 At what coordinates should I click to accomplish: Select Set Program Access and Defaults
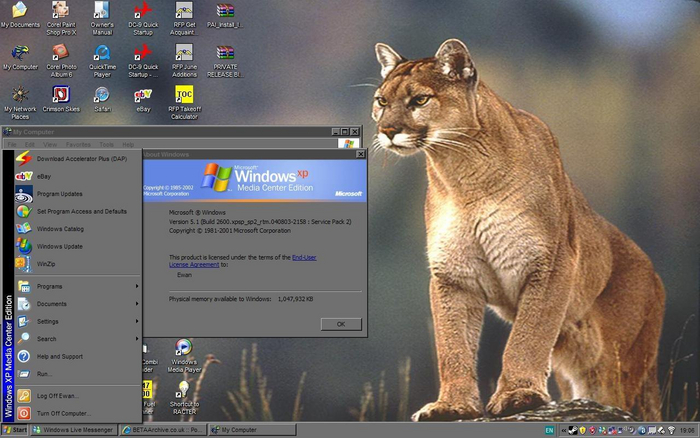click(x=78, y=211)
